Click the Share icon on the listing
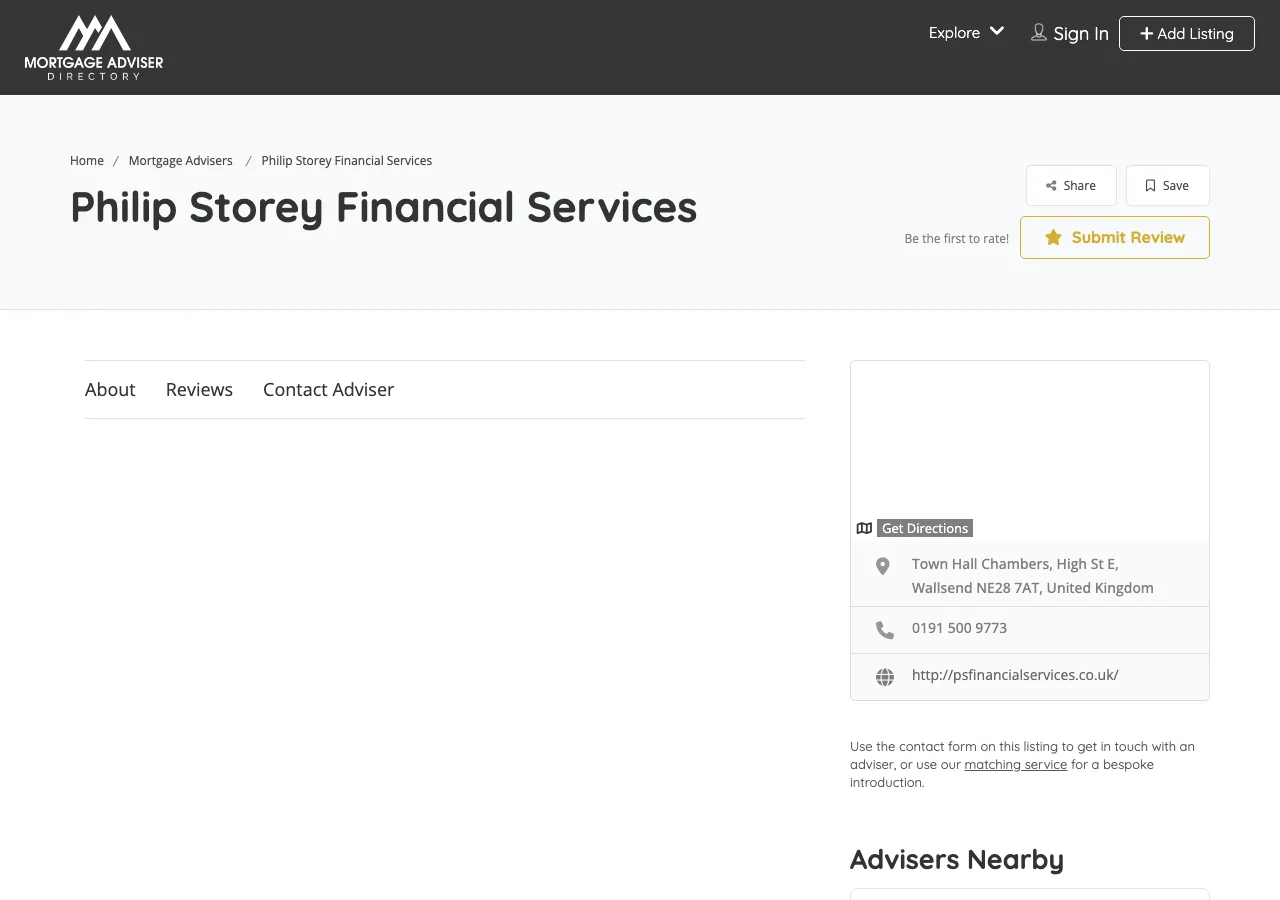 click(x=1052, y=185)
